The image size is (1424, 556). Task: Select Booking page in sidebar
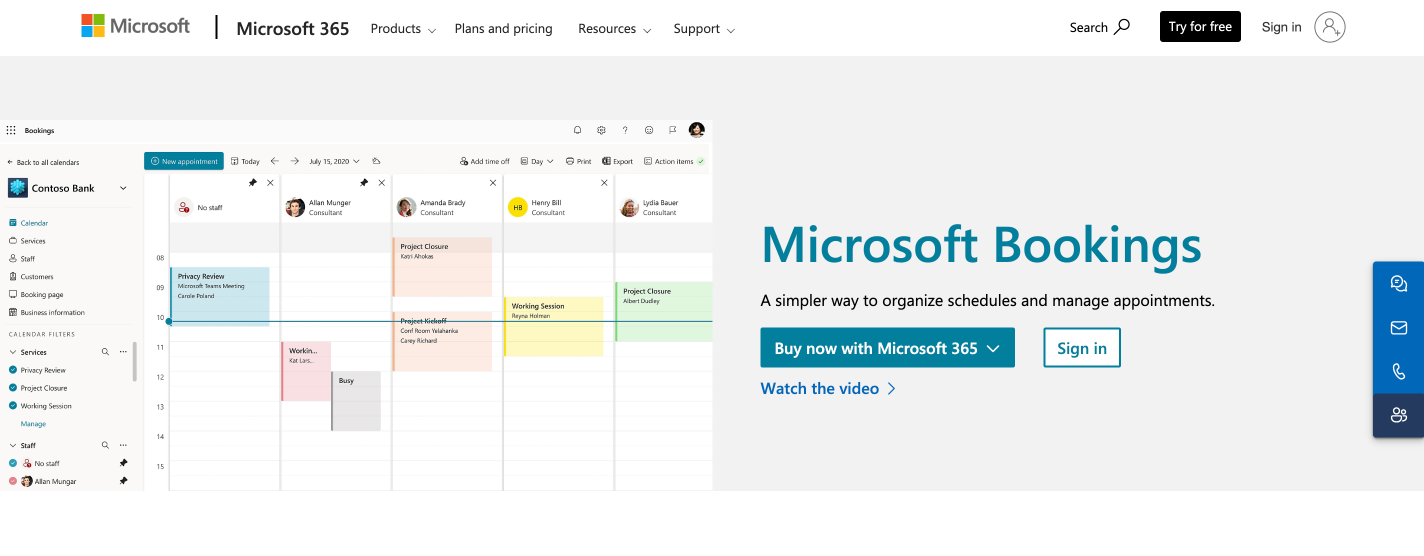[x=36, y=294]
